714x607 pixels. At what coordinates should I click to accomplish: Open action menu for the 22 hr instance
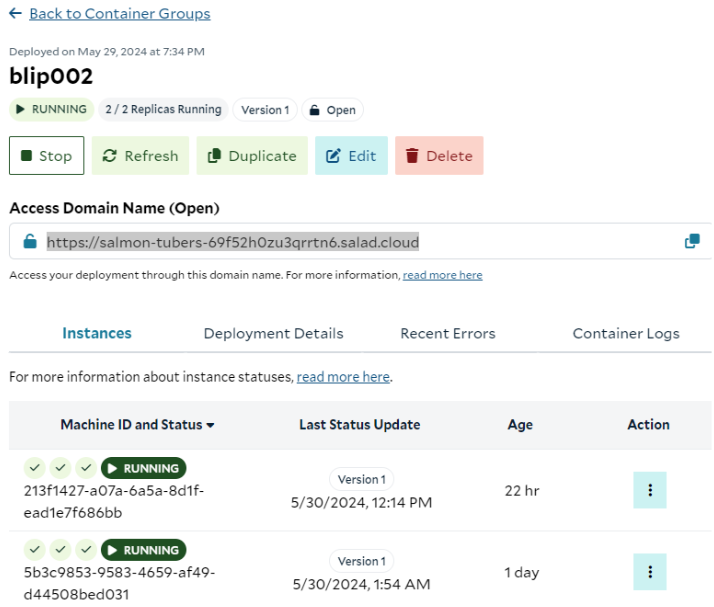click(650, 490)
